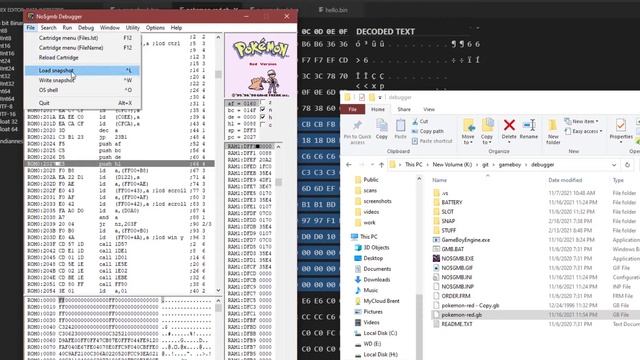640x360 pixels.
Task: Expand the Easy access dropdown
Action: [584, 131]
